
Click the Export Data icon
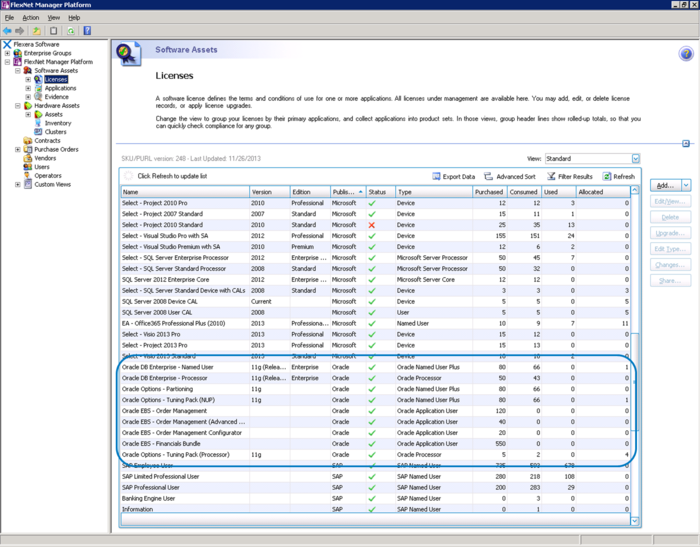(x=438, y=176)
